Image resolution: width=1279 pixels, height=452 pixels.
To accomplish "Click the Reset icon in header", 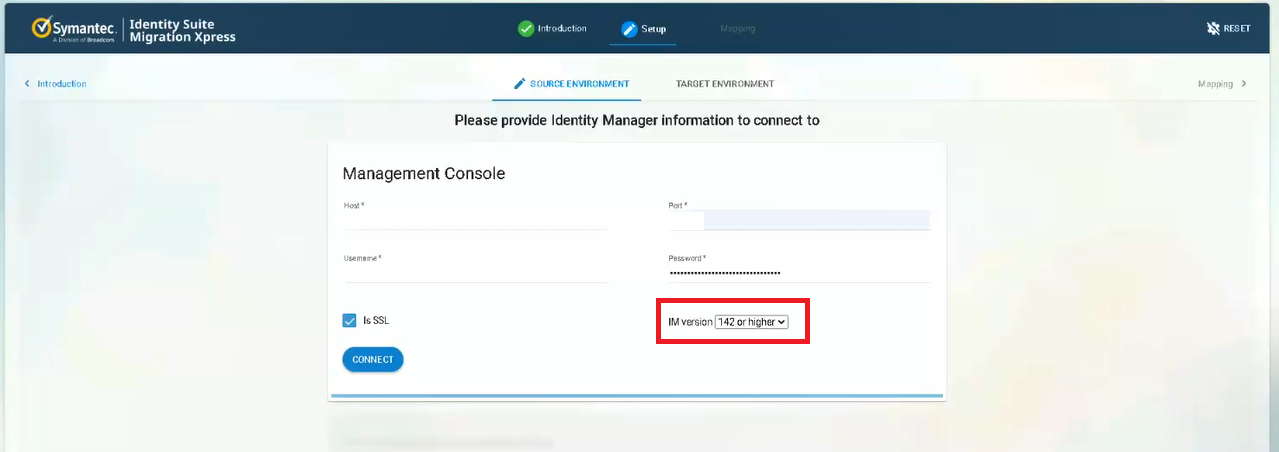I will click(x=1213, y=29).
